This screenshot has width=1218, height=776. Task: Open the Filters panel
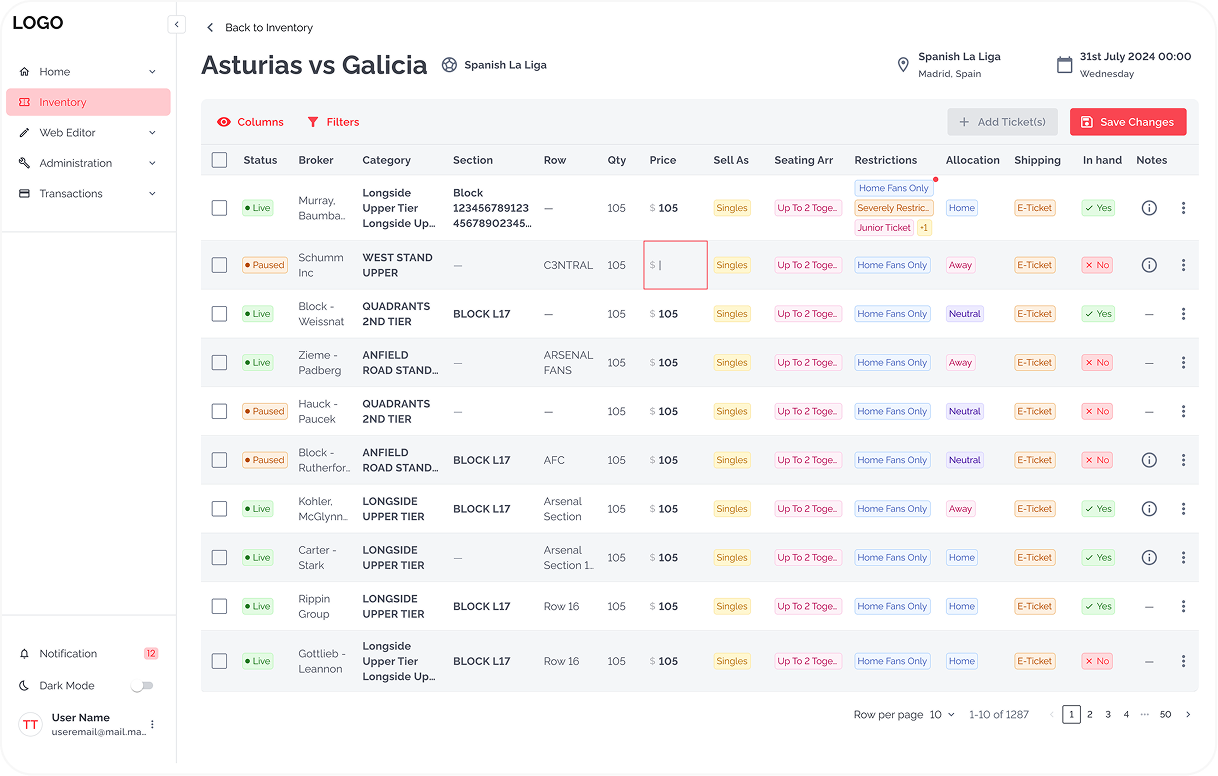pyautogui.click(x=333, y=122)
